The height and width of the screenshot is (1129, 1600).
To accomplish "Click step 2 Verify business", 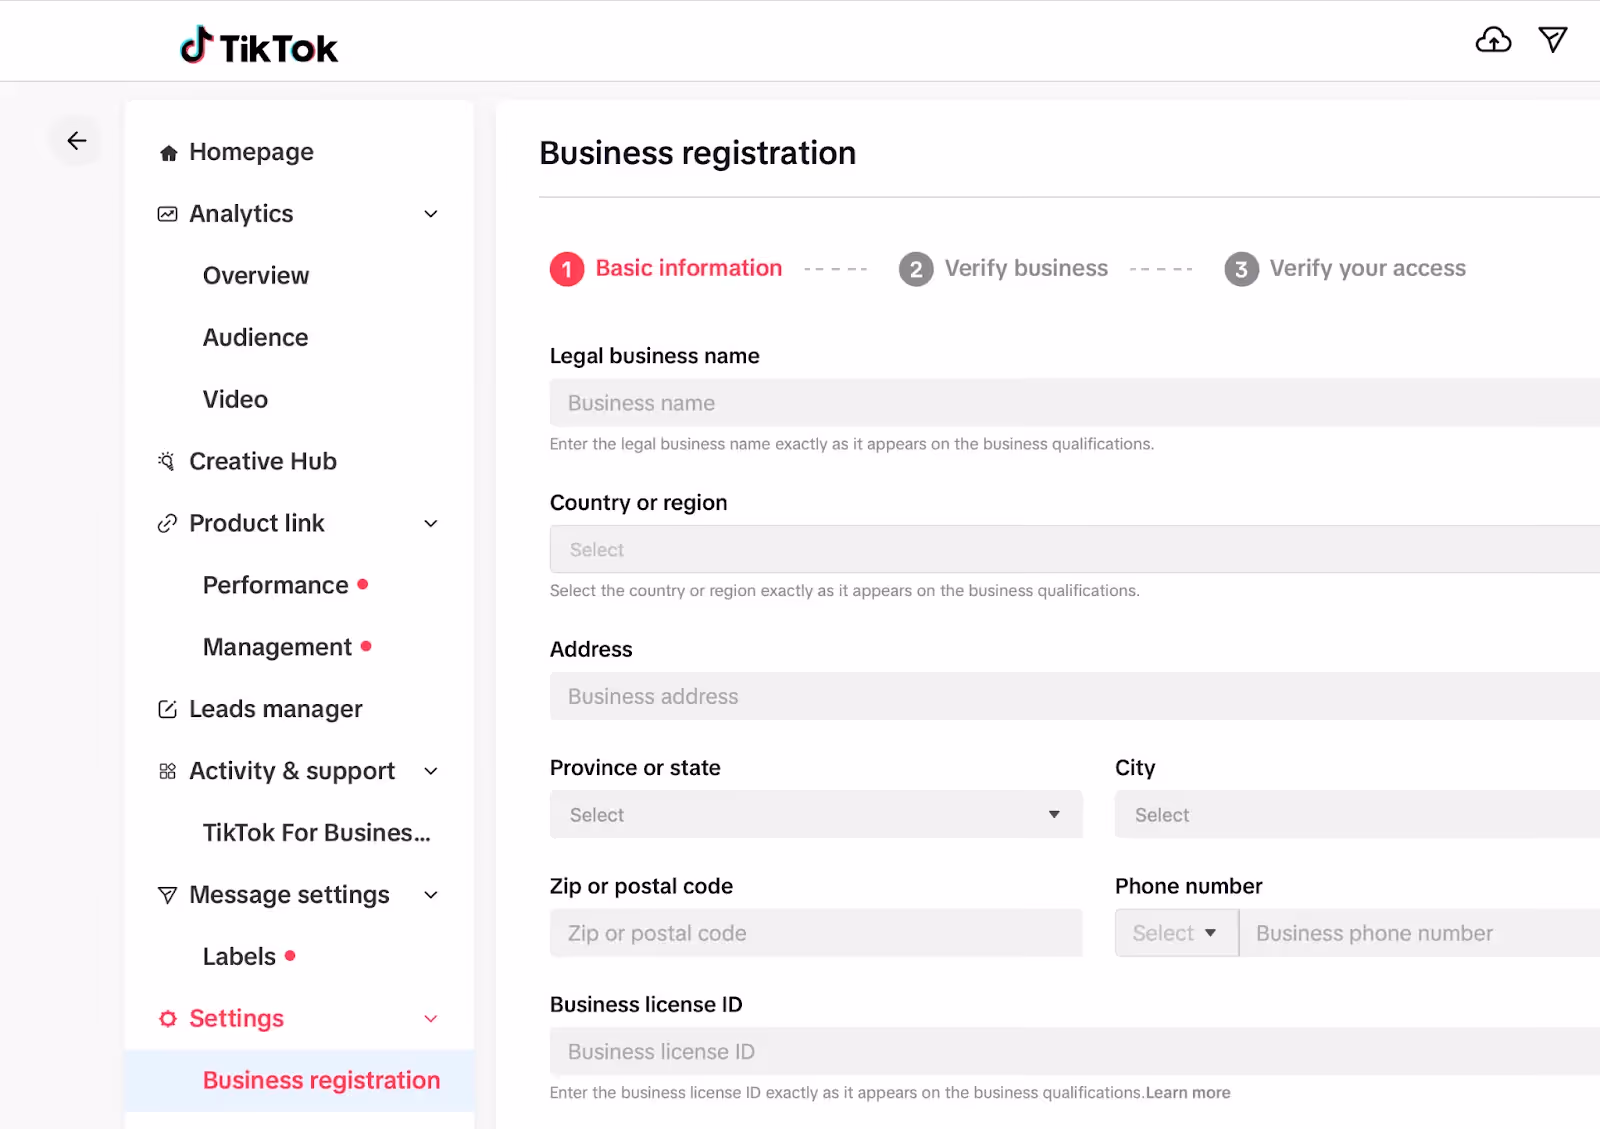I will [x=1004, y=268].
